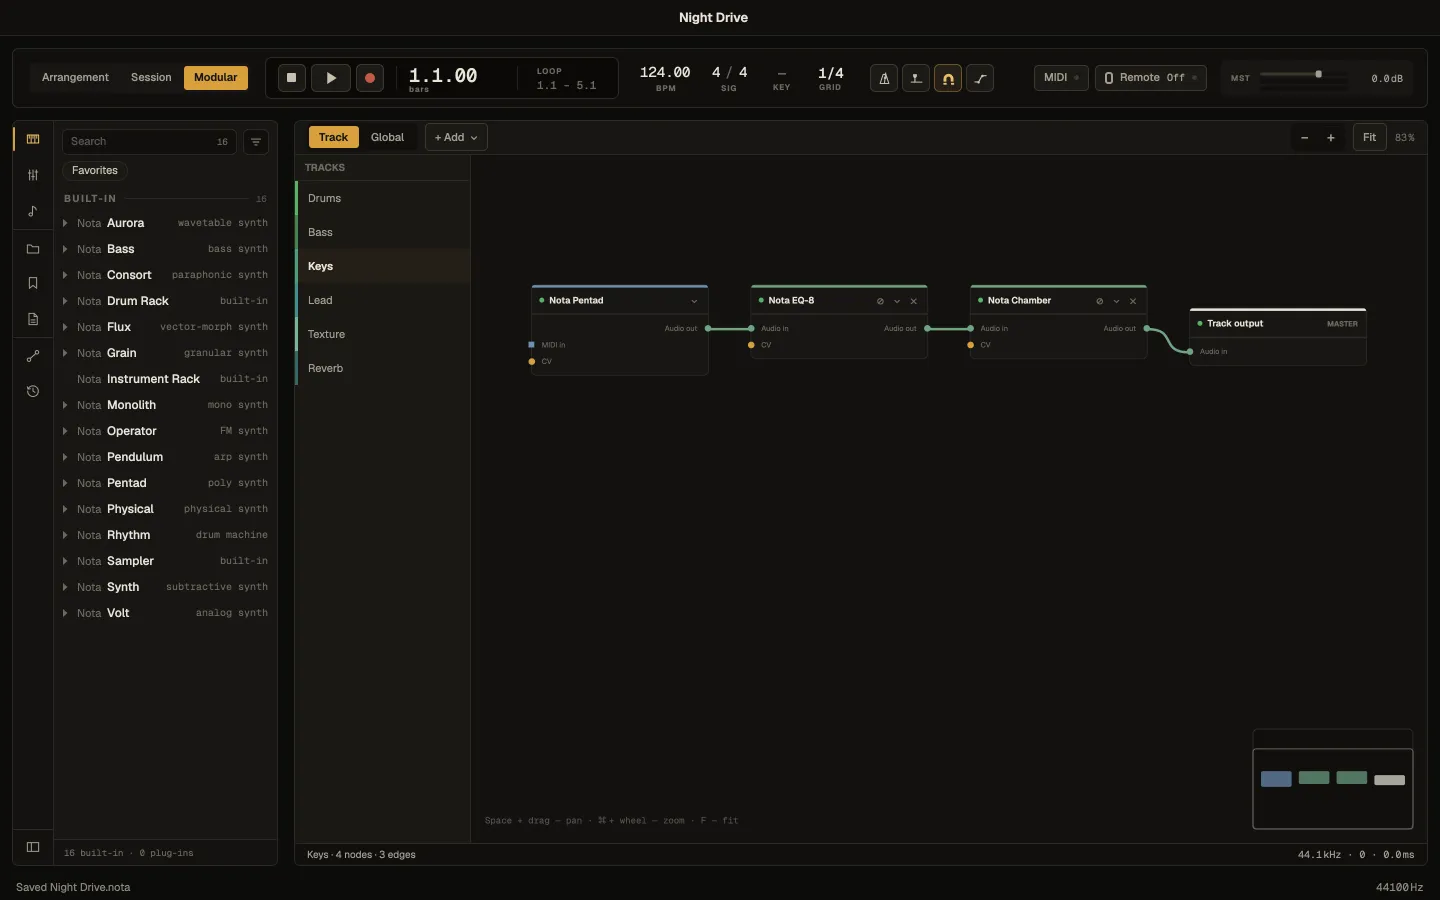Zoom in the canvas with plus
Image resolution: width=1440 pixels, height=900 pixels.
coord(1331,138)
